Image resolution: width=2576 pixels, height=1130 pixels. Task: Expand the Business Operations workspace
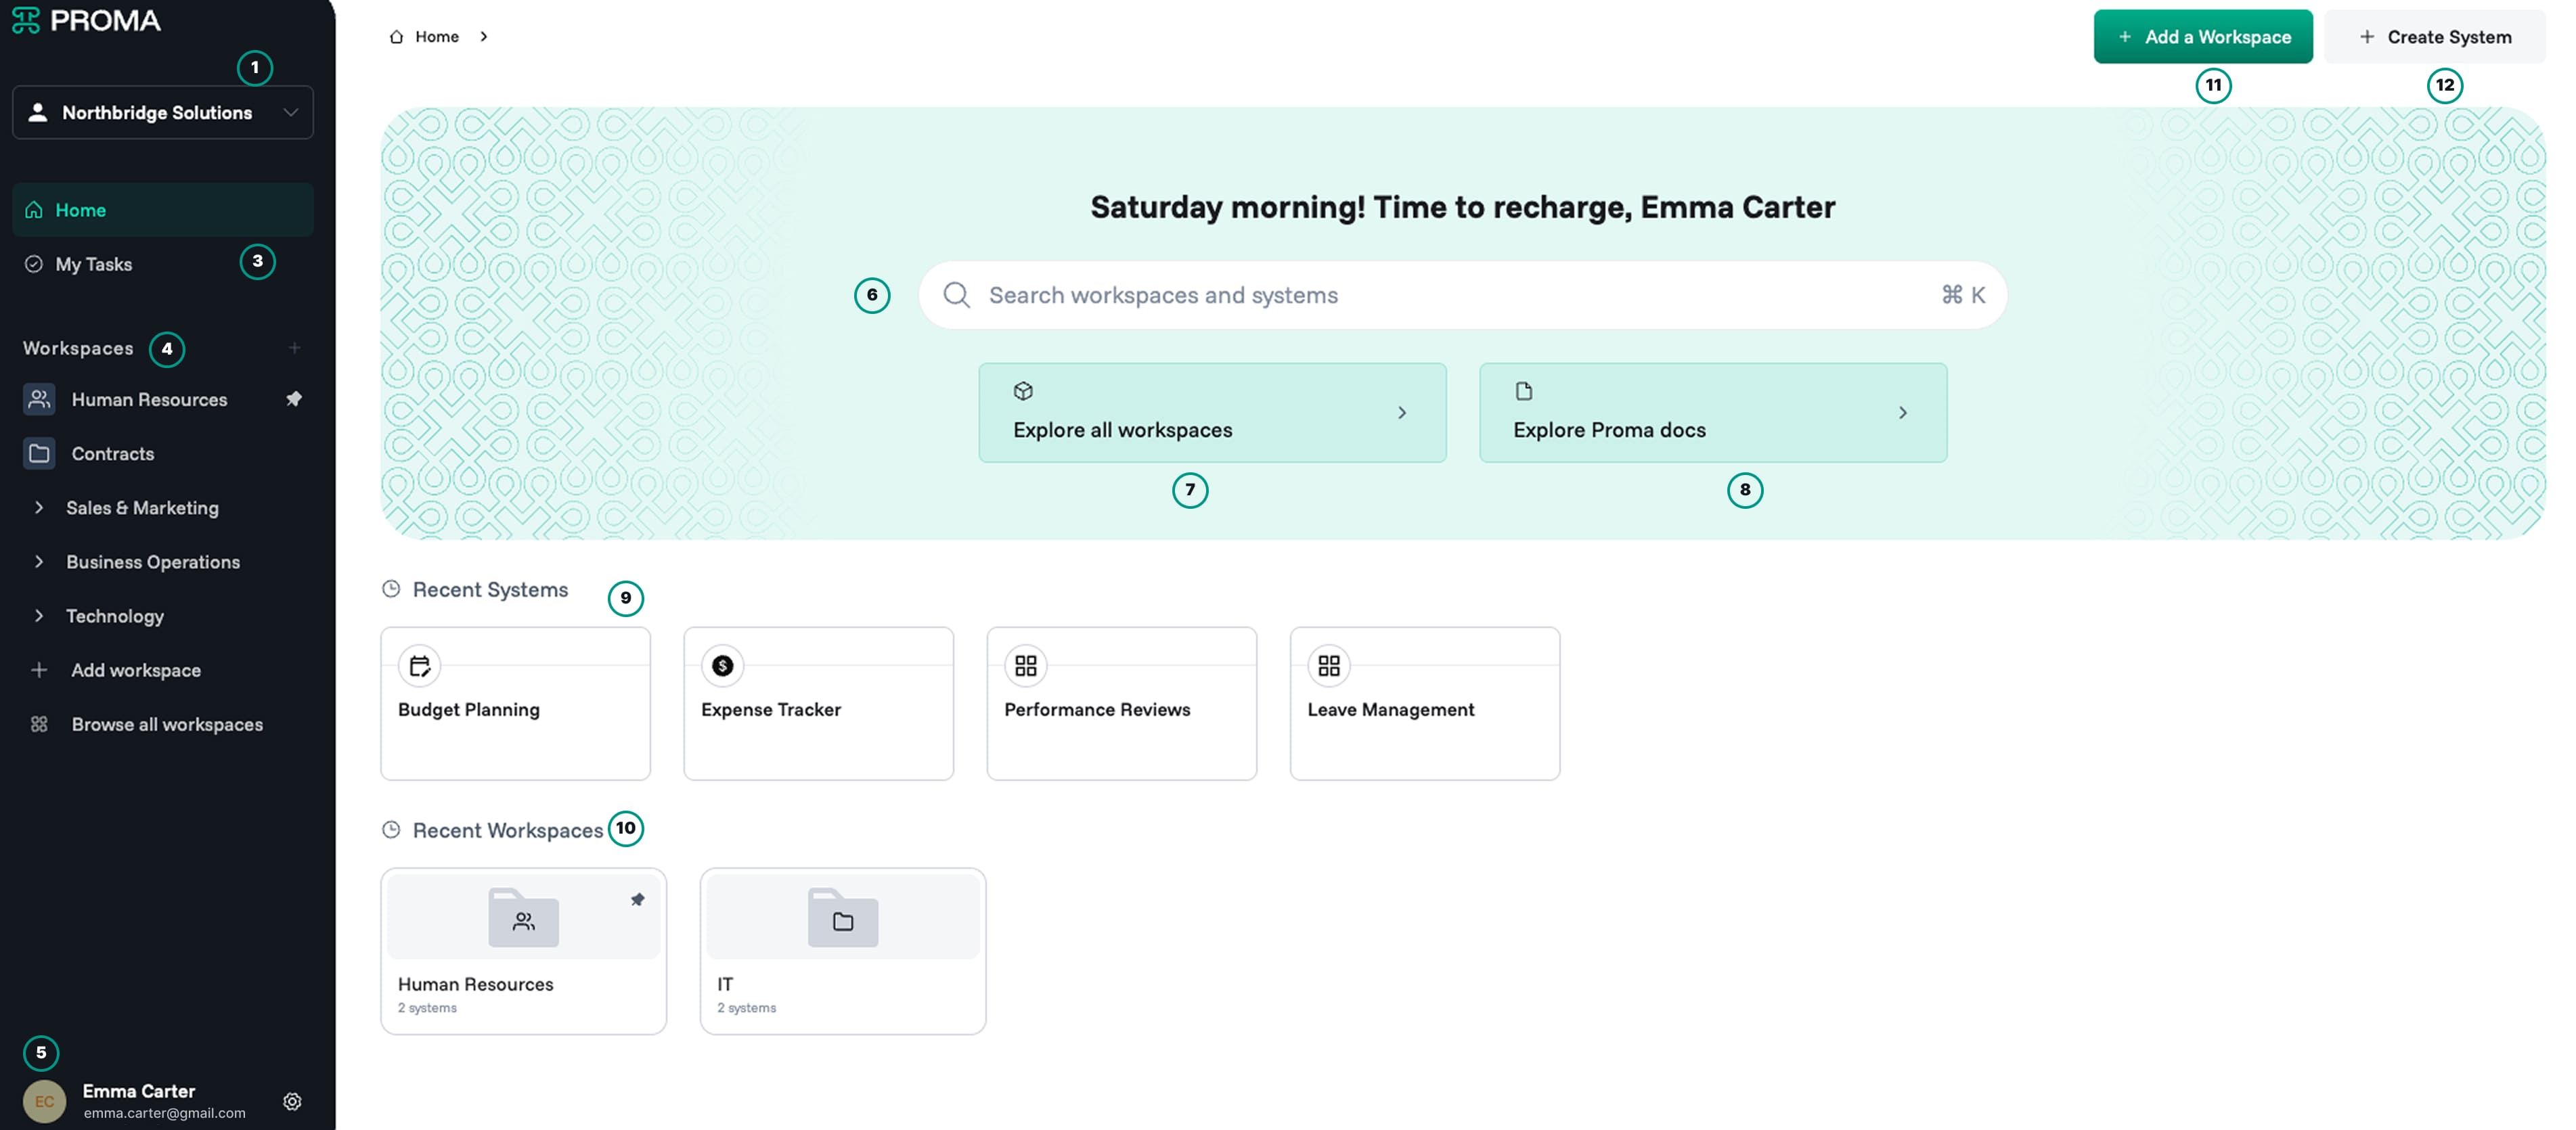pos(39,562)
